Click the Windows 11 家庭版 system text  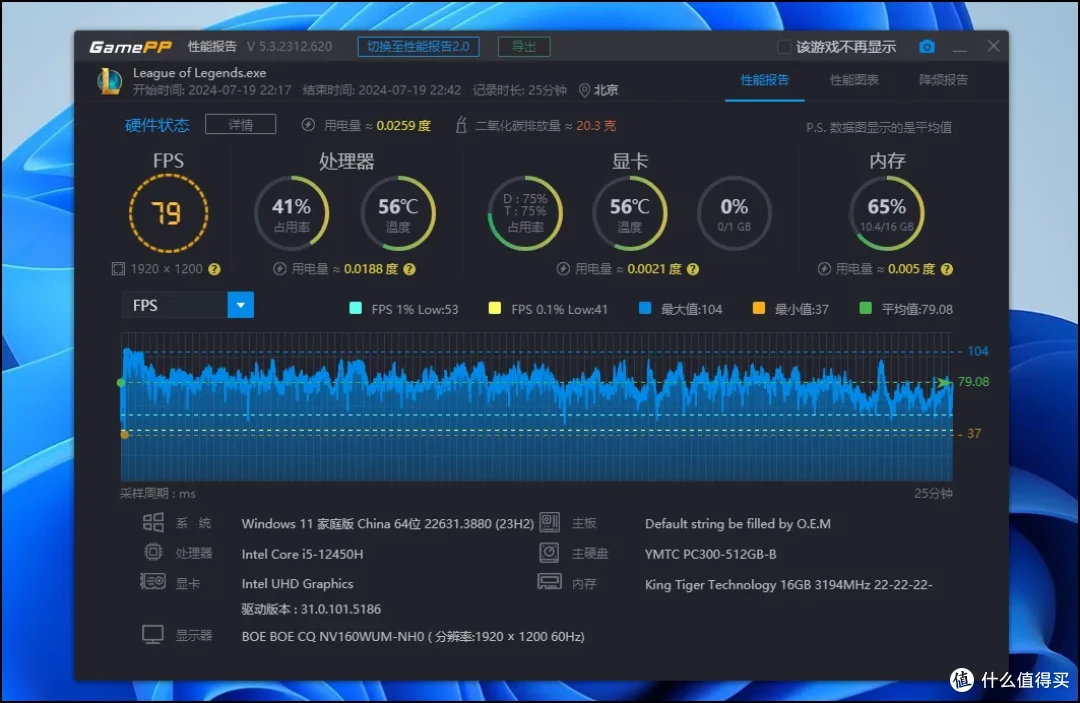coord(387,524)
